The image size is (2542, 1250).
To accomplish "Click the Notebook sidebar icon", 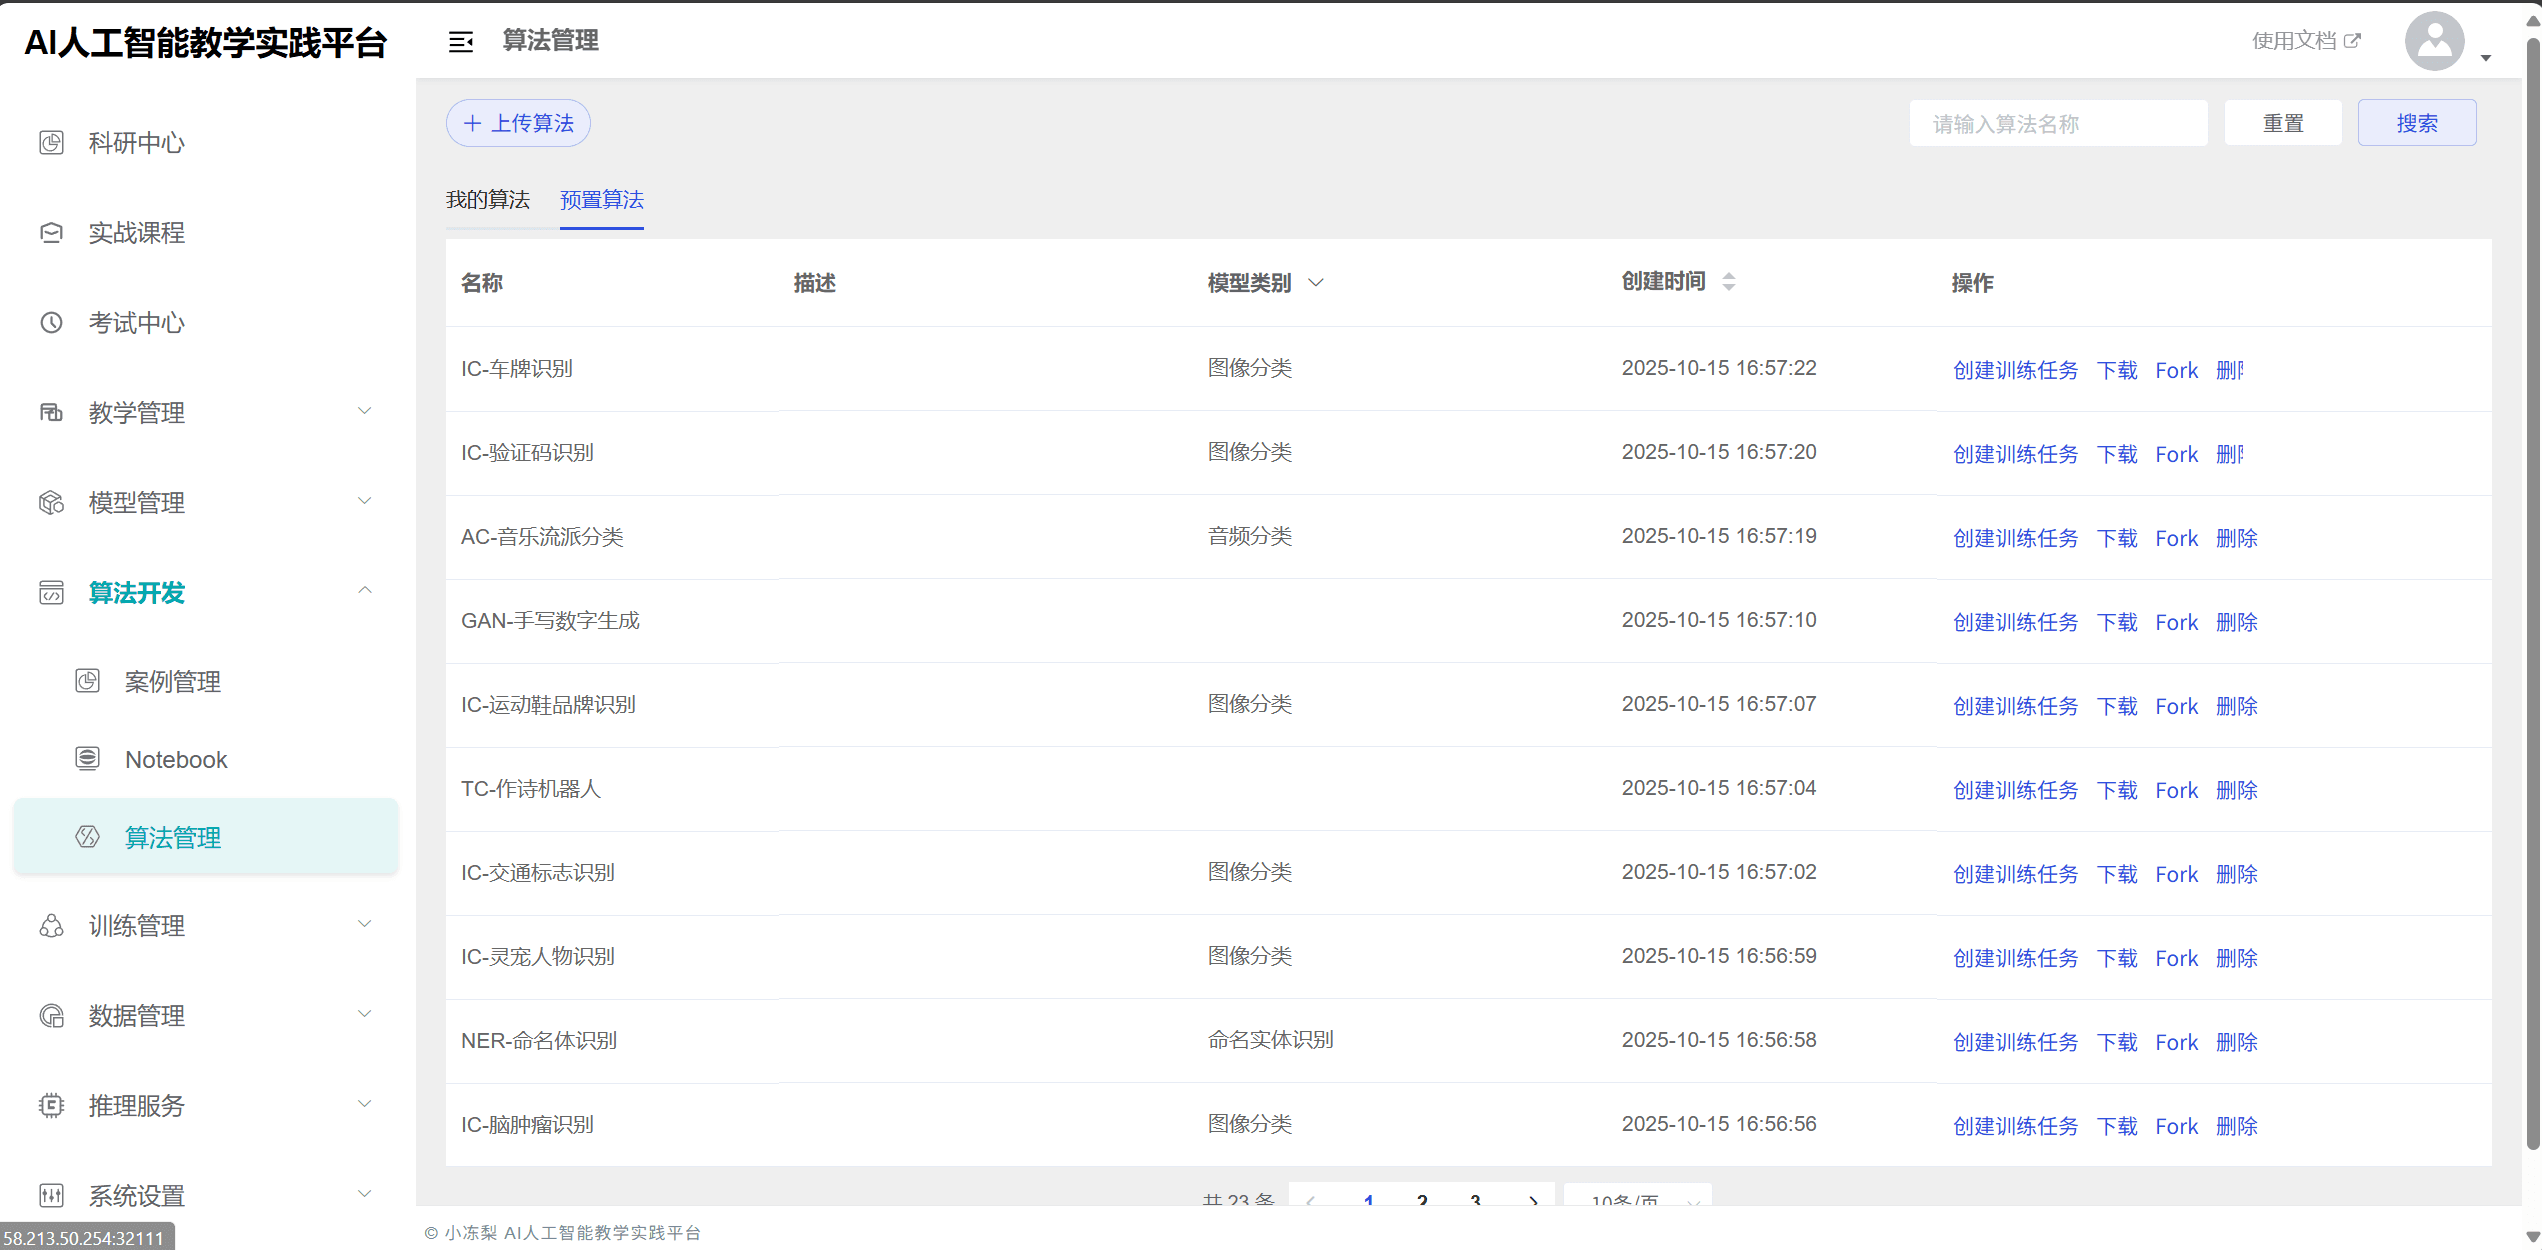I will (87, 759).
